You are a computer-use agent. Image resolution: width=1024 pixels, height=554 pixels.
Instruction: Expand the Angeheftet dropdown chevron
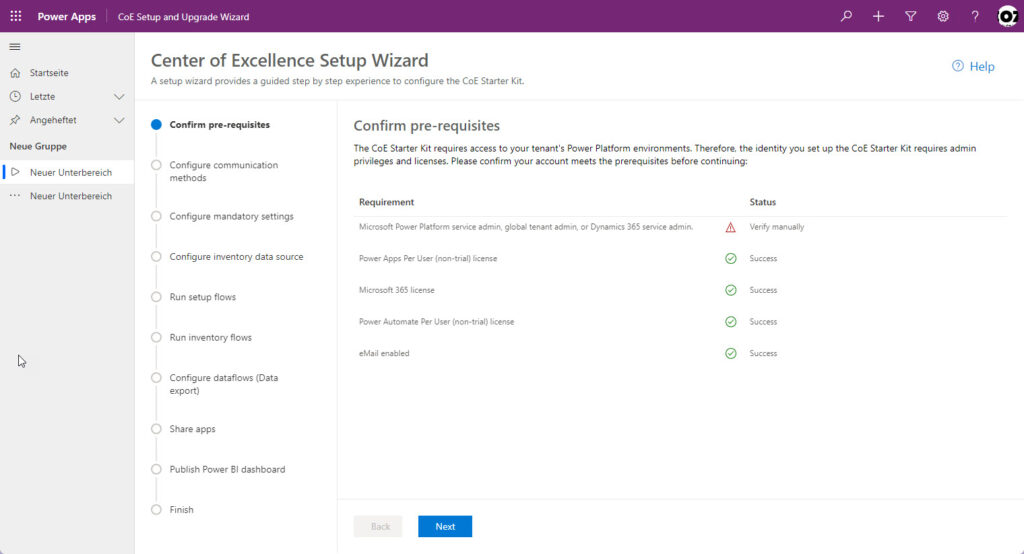[x=119, y=120]
